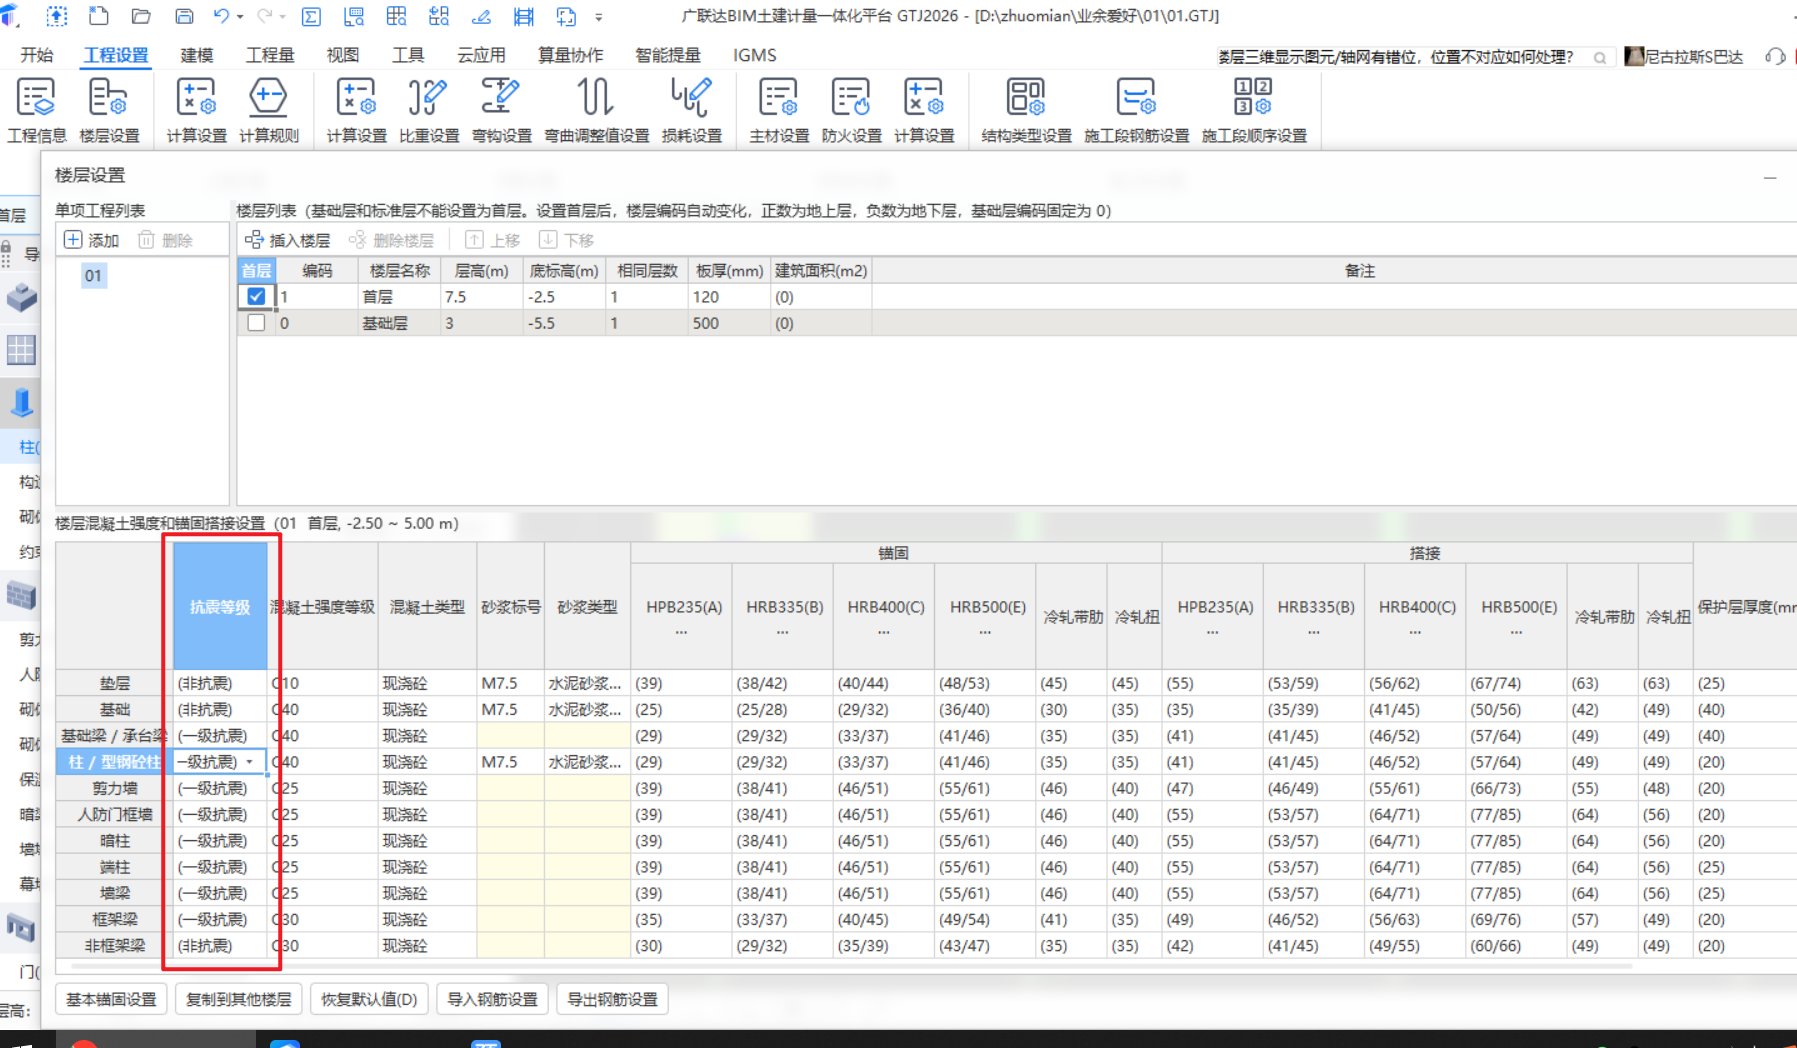The height and width of the screenshot is (1048, 1797).
Task: Click the ellipsis under 锚固 HRB500(E) header
Action: (985, 631)
